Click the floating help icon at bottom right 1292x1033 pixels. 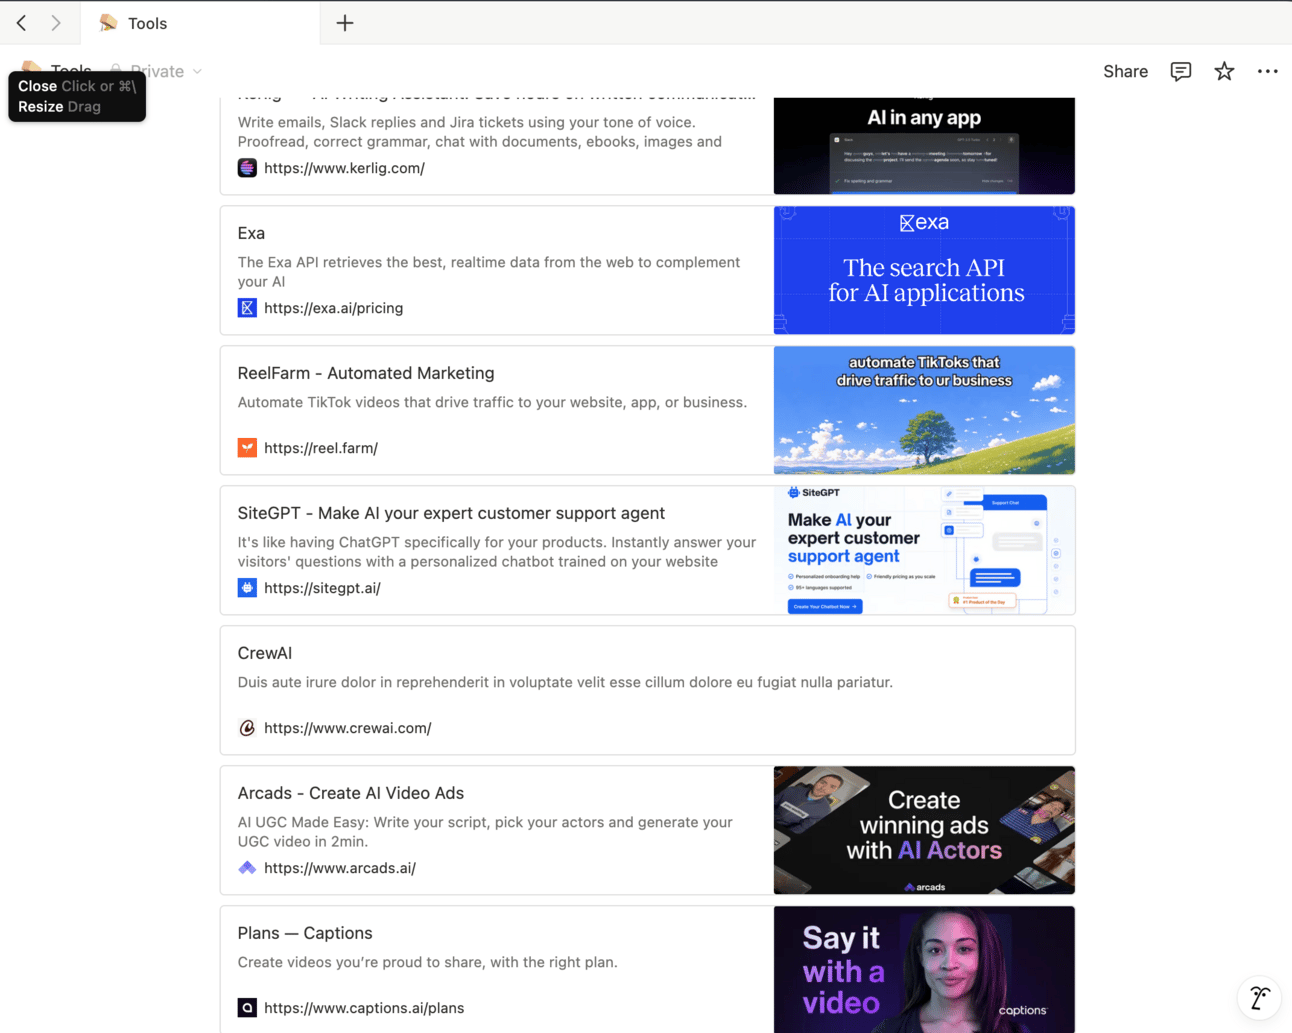(x=1259, y=997)
